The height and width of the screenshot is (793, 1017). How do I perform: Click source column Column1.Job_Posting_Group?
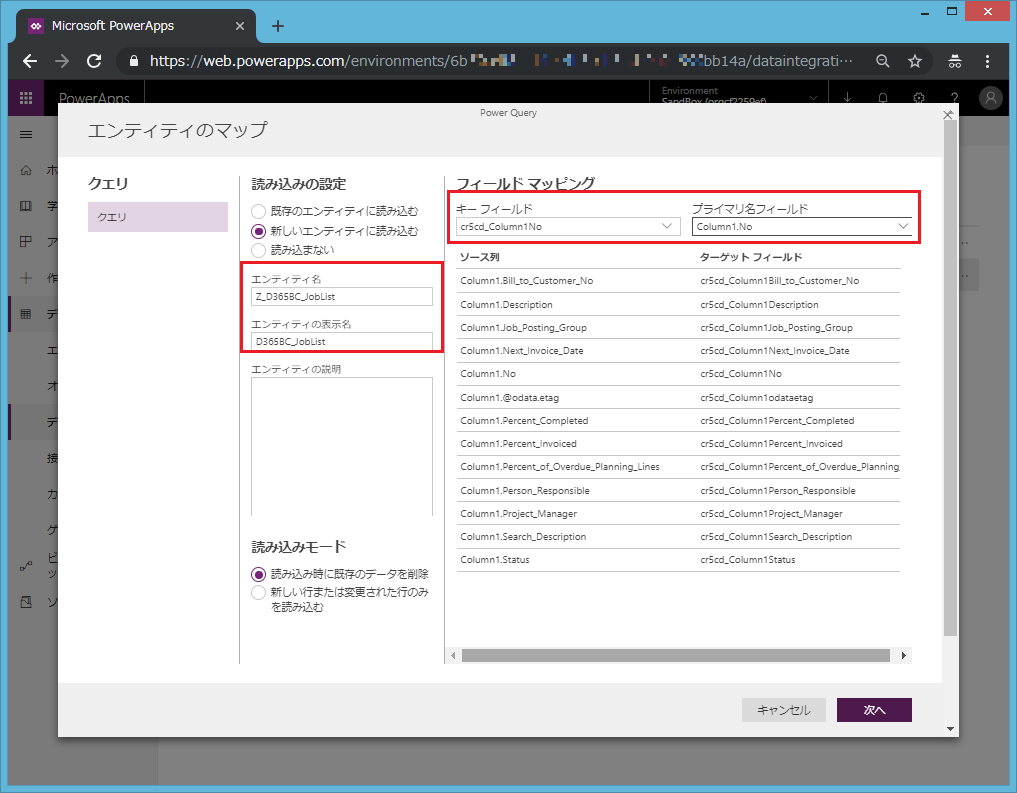coord(523,327)
